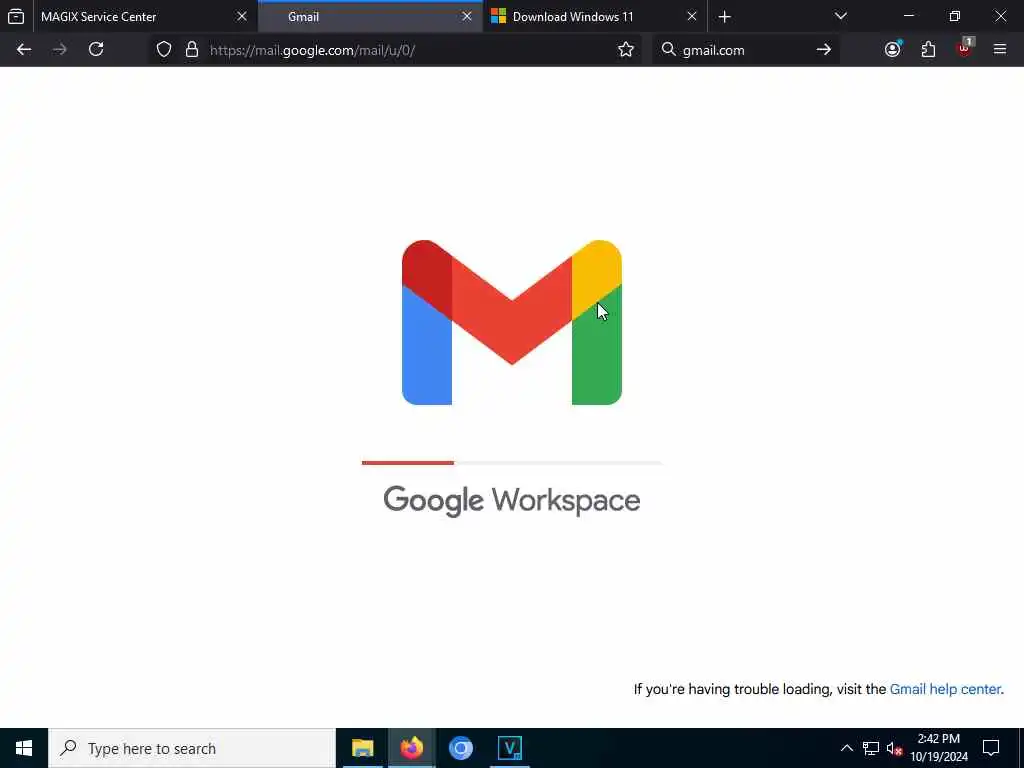Viewport: 1024px width, 768px height.
Task: Show hidden system tray icons
Action: (846, 748)
